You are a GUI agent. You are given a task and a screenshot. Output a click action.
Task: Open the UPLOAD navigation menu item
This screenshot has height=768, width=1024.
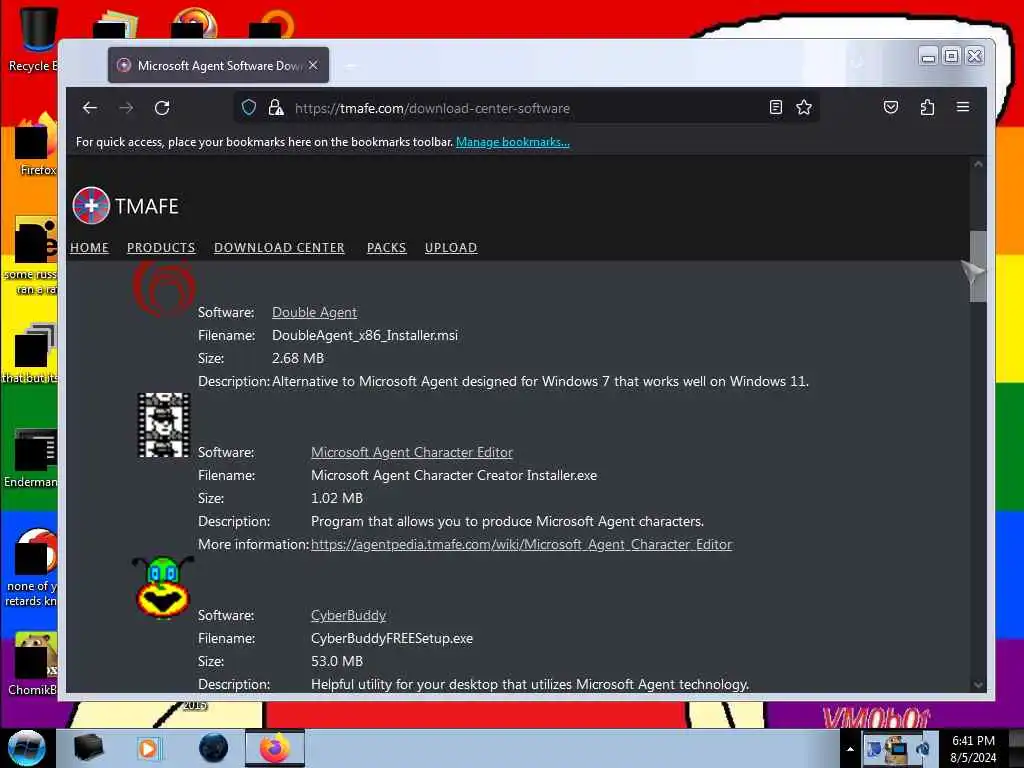(451, 248)
